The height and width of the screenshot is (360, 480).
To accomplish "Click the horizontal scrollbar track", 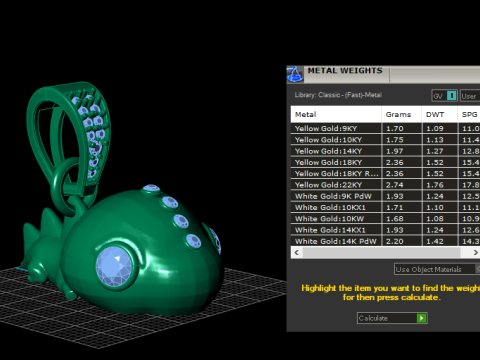I will [x=382, y=252].
